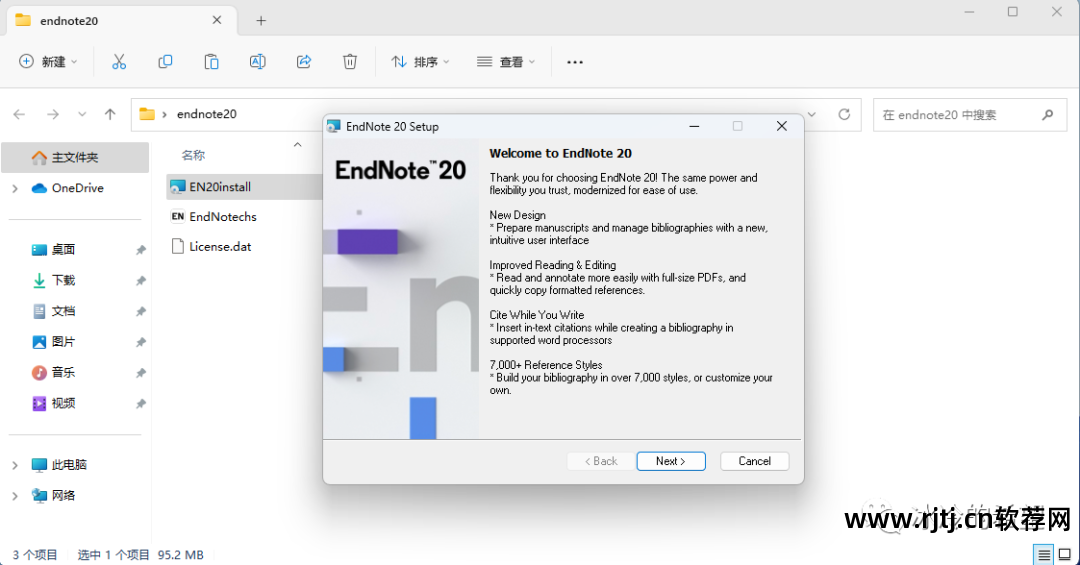Open the recent locations chevron
Image resolution: width=1080 pixels, height=565 pixels.
pyautogui.click(x=82, y=114)
